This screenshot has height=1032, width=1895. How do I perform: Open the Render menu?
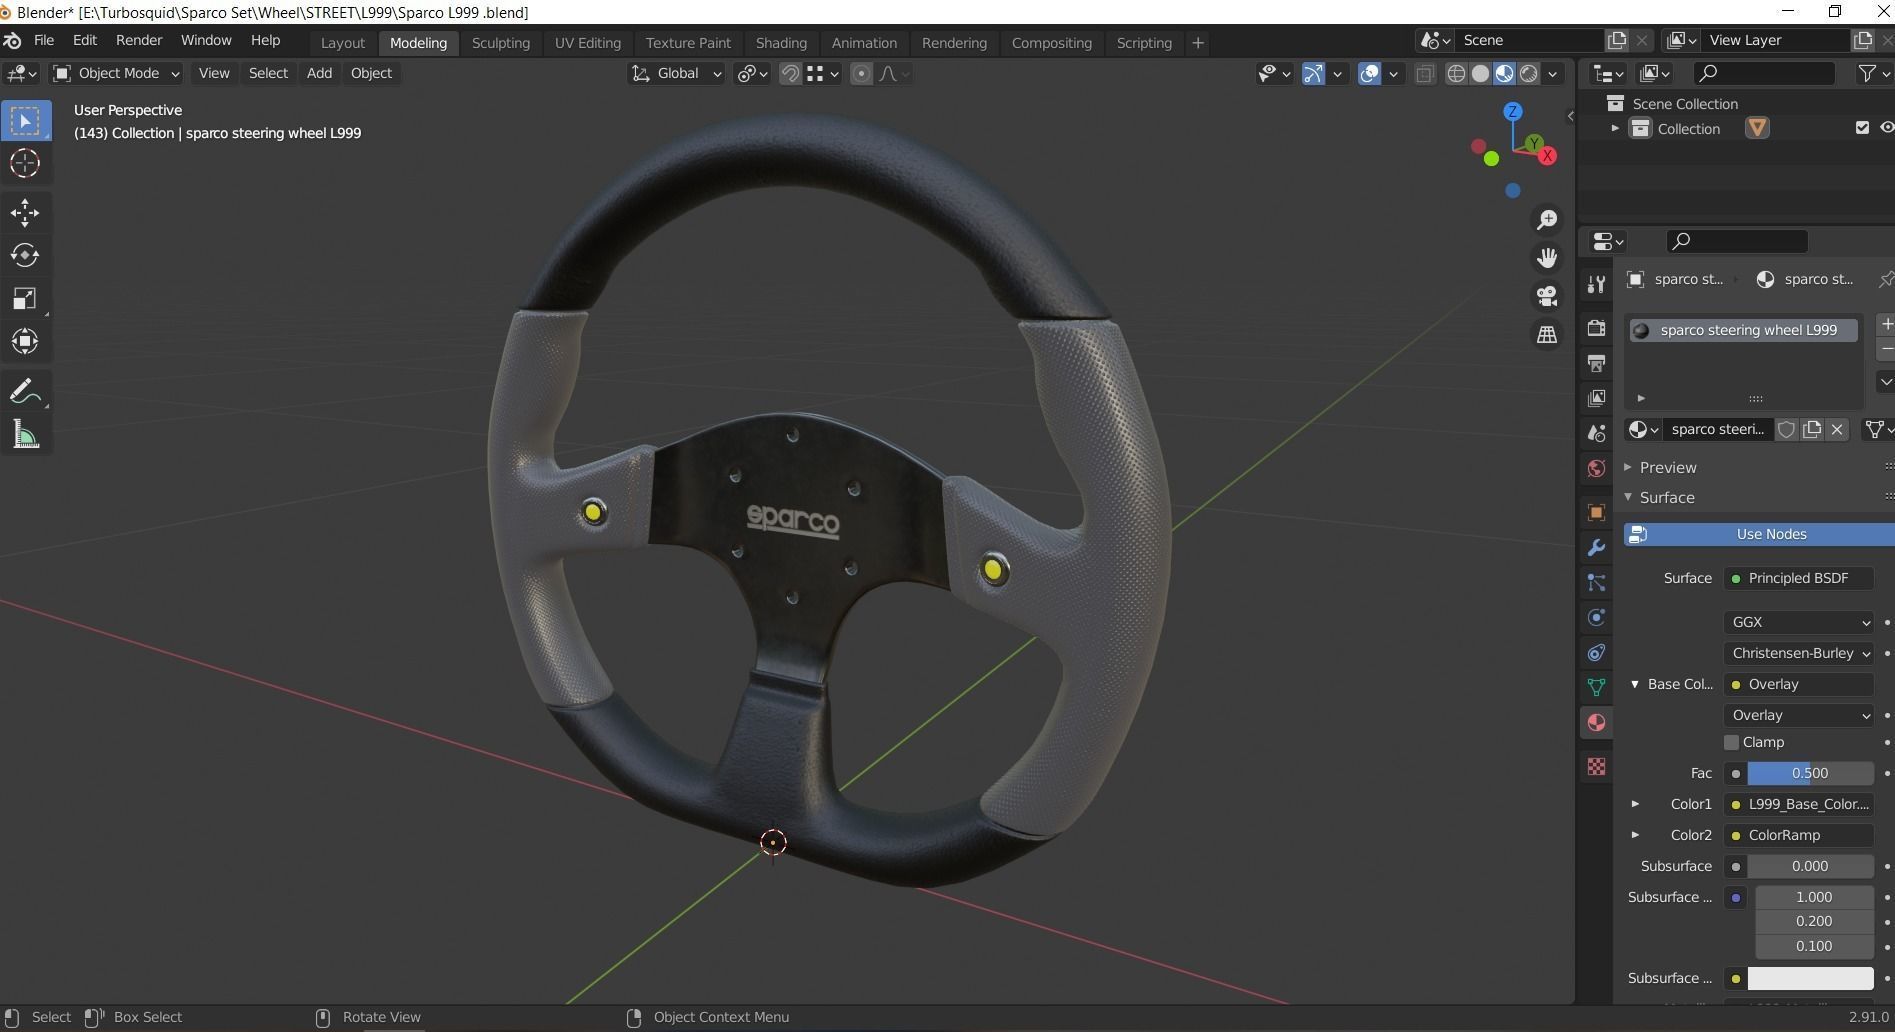[139, 40]
